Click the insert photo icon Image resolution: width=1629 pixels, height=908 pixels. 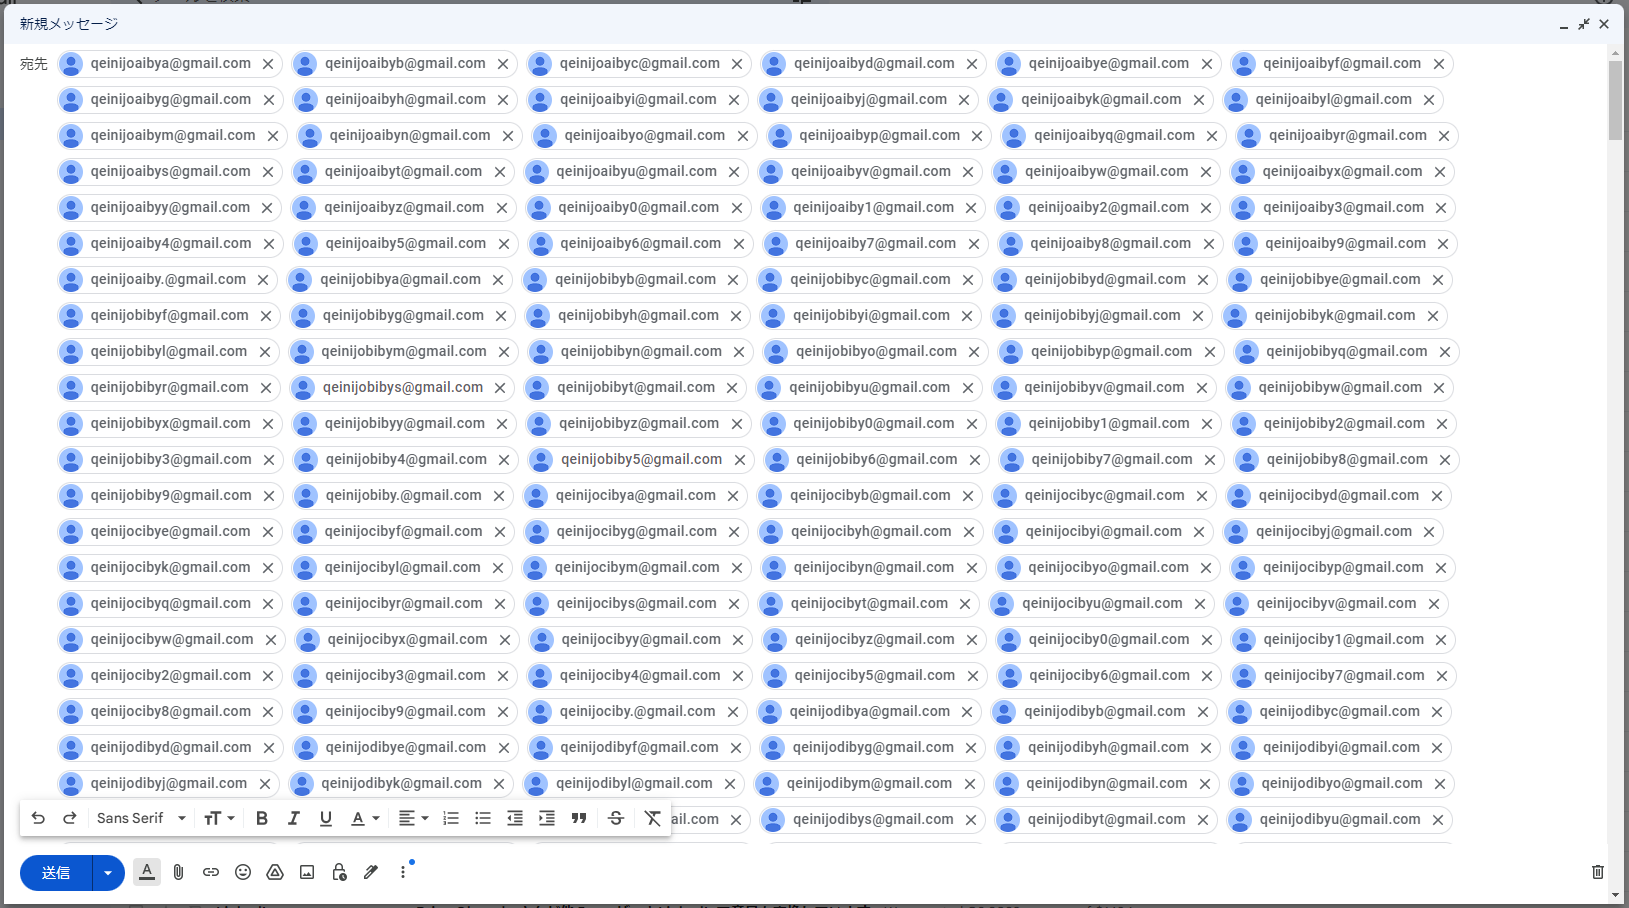307,872
